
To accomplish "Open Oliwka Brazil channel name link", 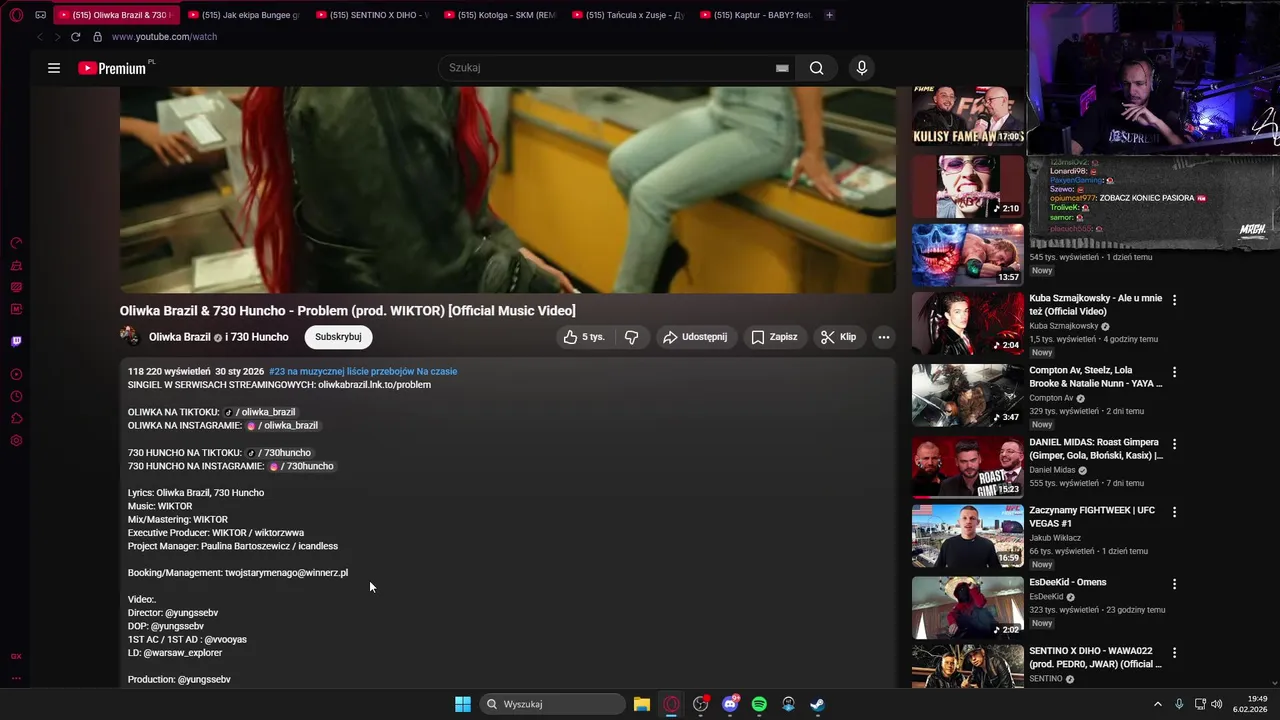I will tap(180, 337).
